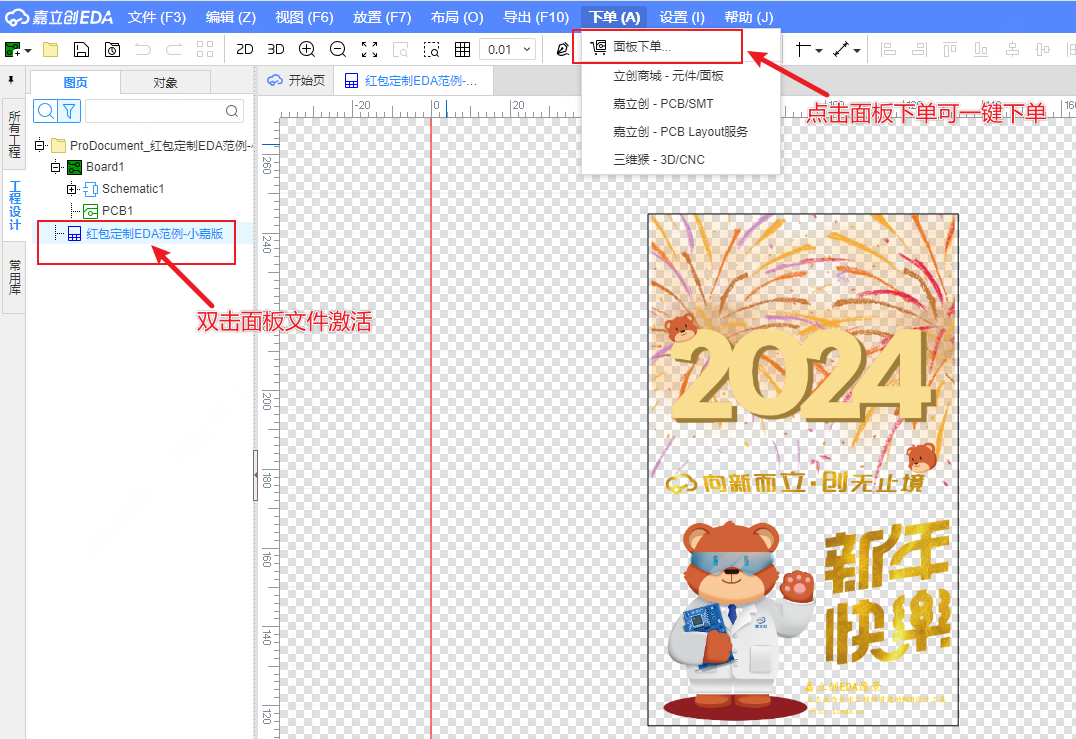Click the 下单 (A) menu header
The height and width of the screenshot is (739, 1076).
[614, 17]
